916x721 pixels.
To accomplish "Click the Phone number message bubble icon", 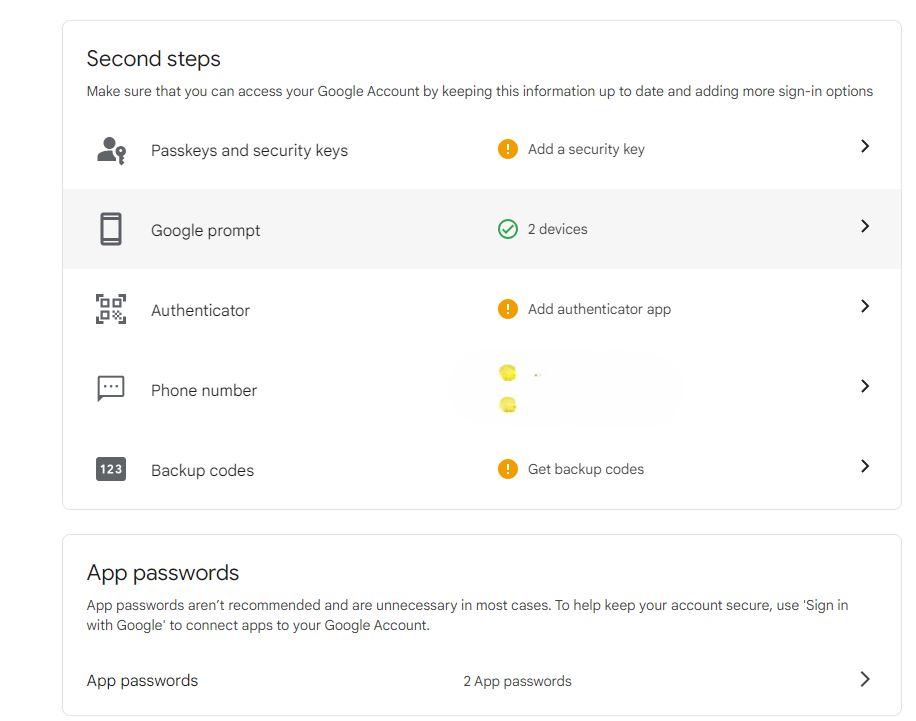I will click(x=111, y=389).
